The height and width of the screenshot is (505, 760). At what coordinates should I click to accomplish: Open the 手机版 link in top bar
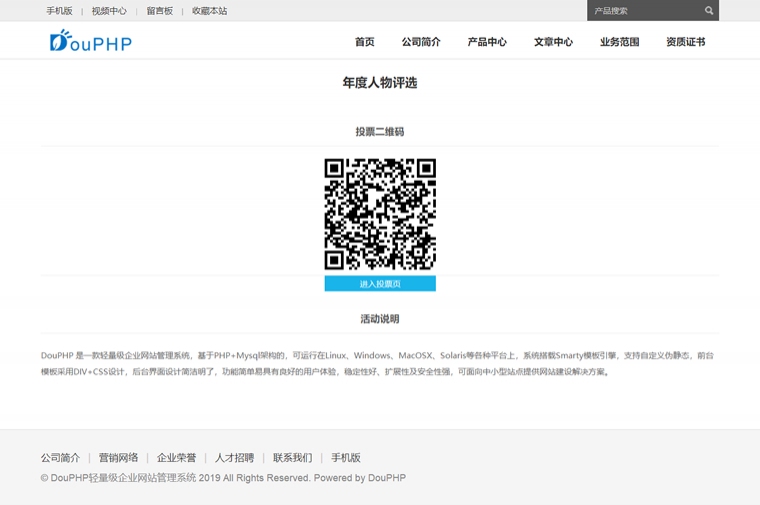click(59, 11)
